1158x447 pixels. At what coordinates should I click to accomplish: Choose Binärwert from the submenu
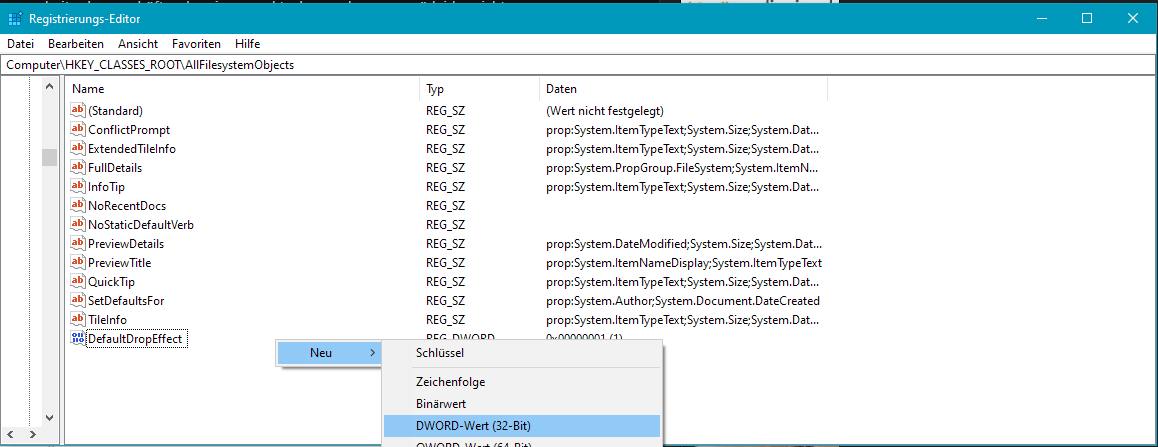pyautogui.click(x=521, y=404)
